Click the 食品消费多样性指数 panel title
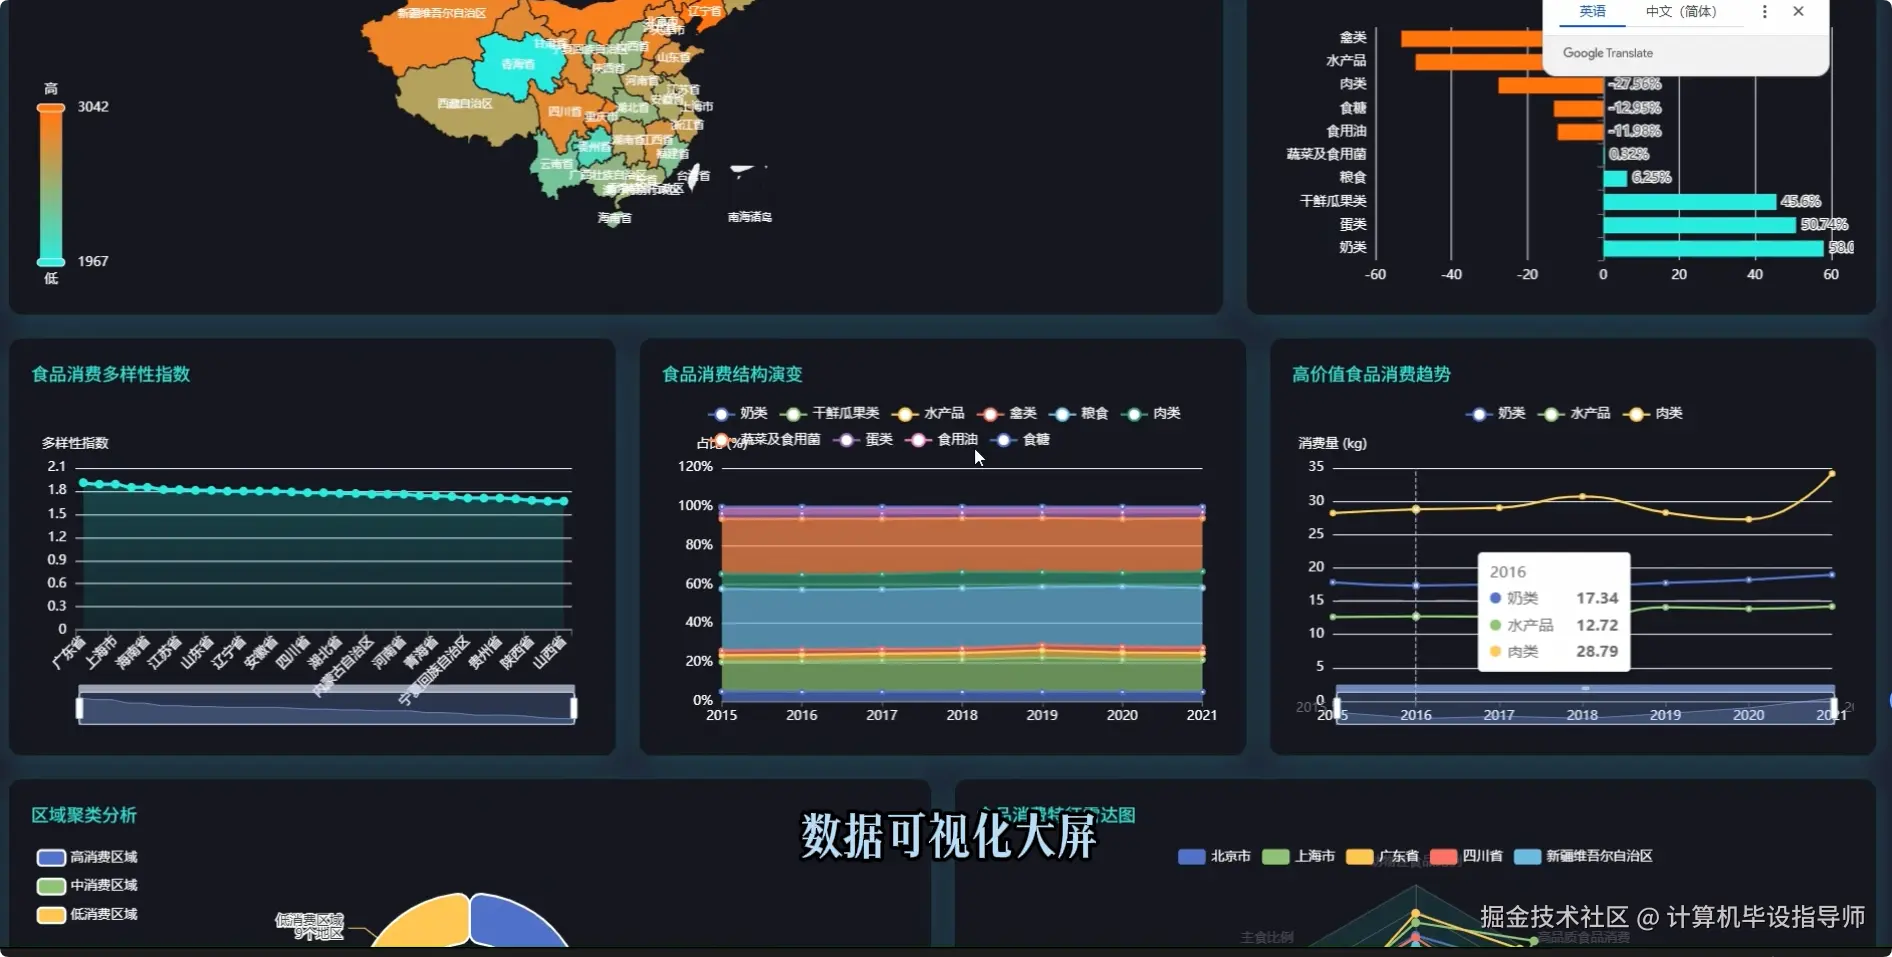The image size is (1892, 957). coord(111,374)
